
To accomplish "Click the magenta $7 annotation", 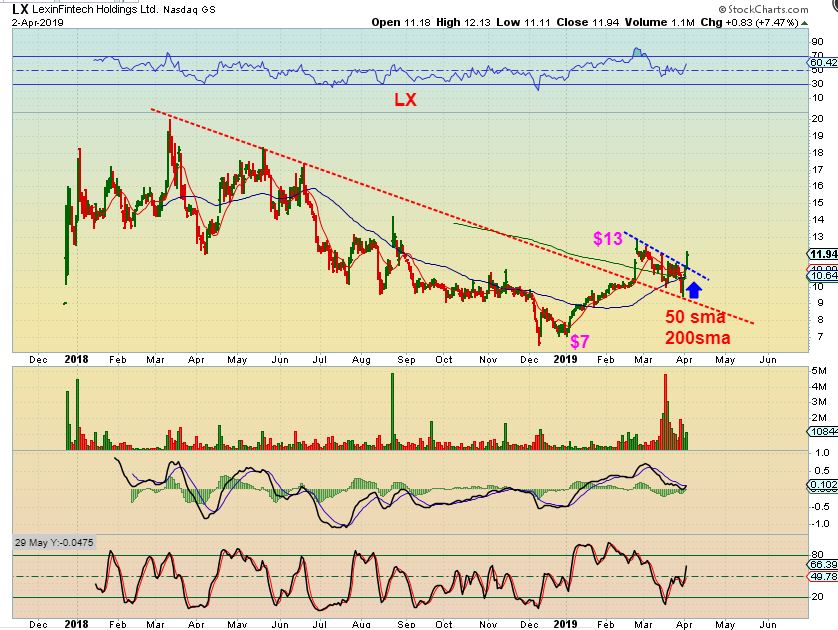I will [x=580, y=341].
